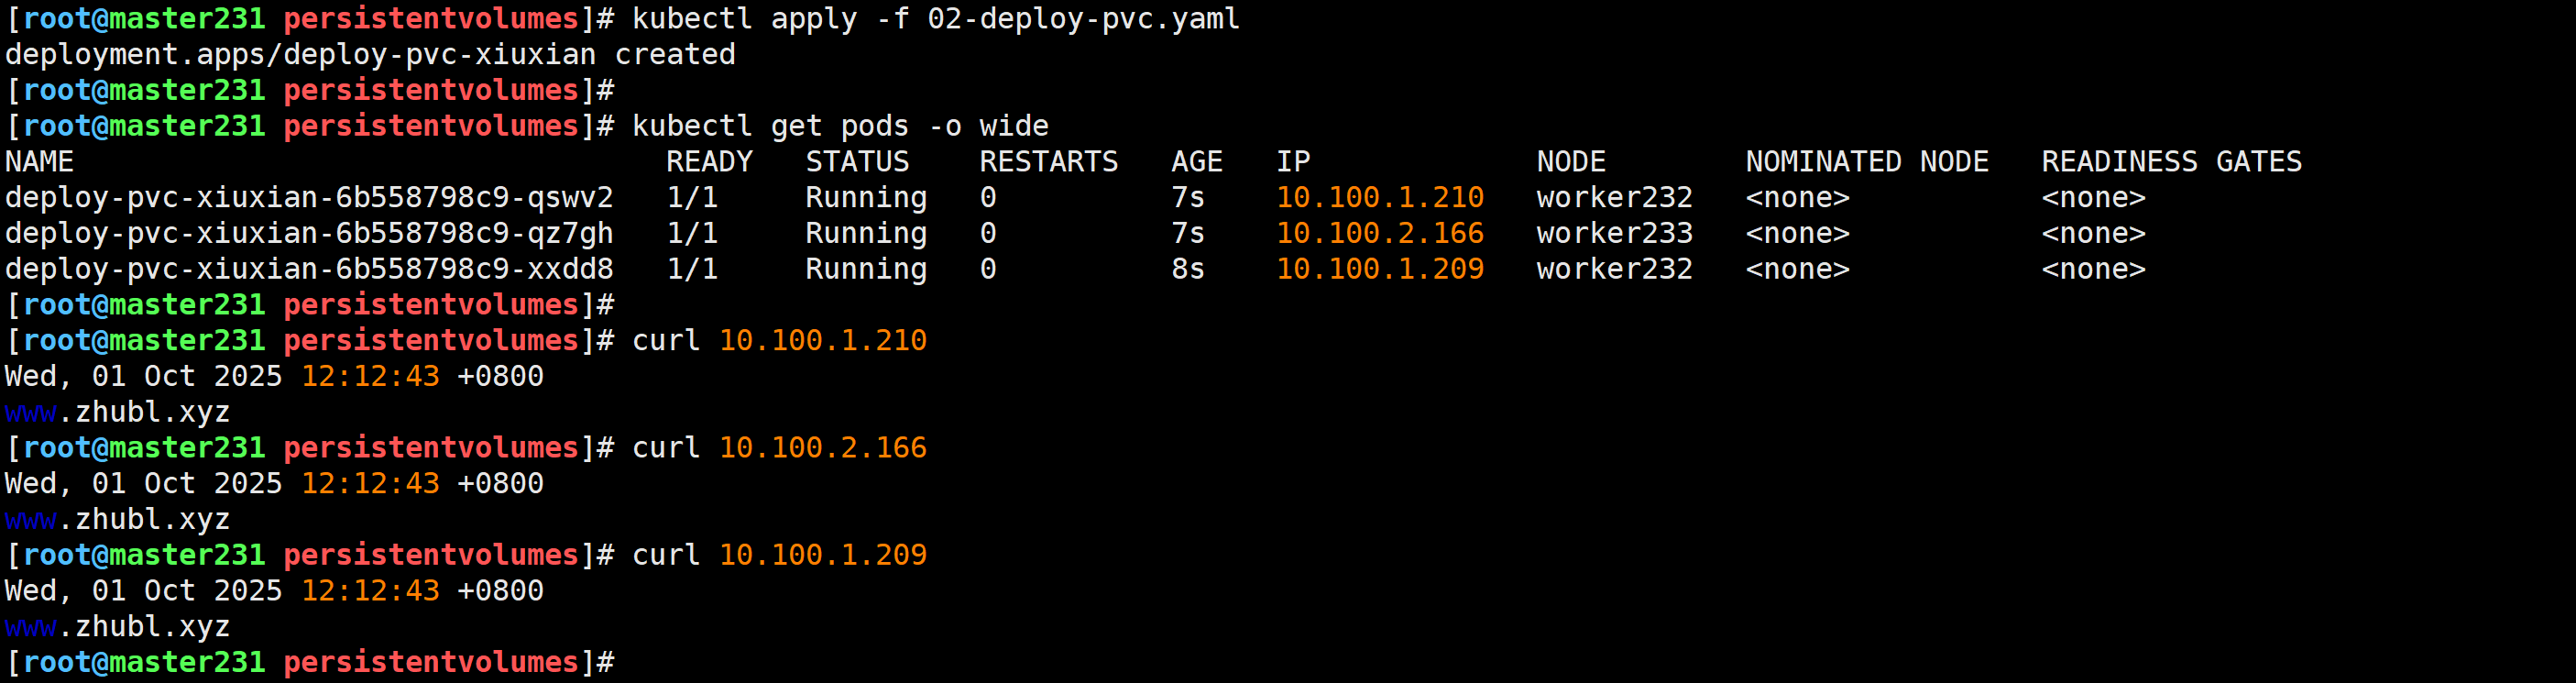This screenshot has height=683, width=2576.
Task: Click the kubectl get pods -o wide command
Action: tap(840, 126)
